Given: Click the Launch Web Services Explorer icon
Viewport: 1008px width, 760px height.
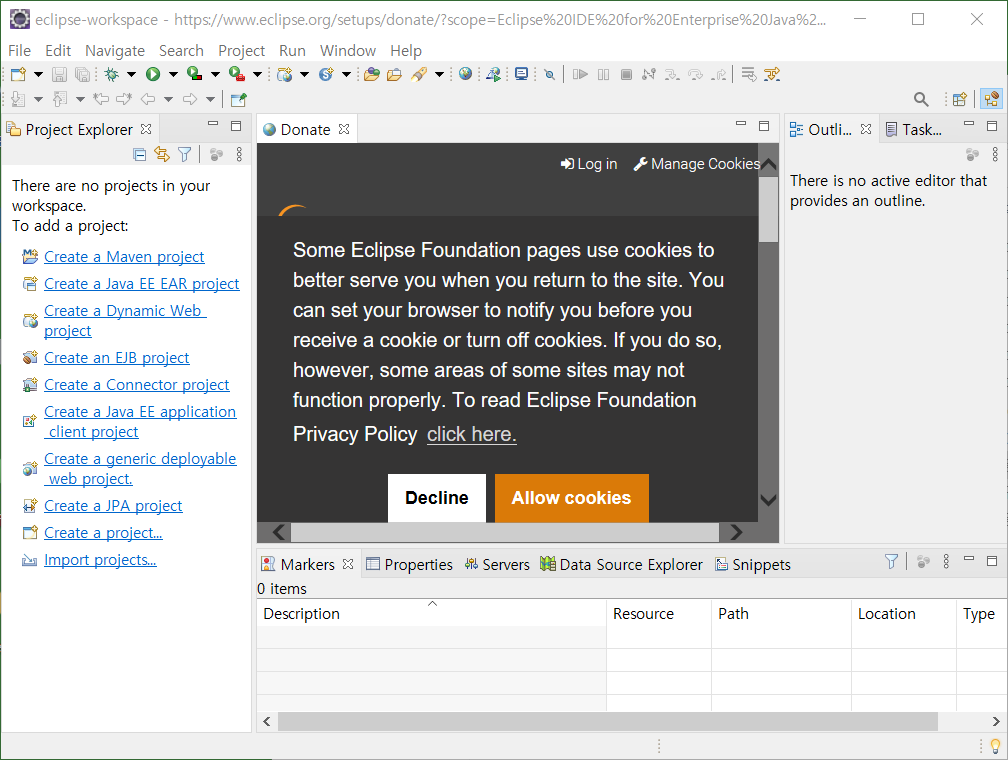Looking at the screenshot, I should [494, 75].
